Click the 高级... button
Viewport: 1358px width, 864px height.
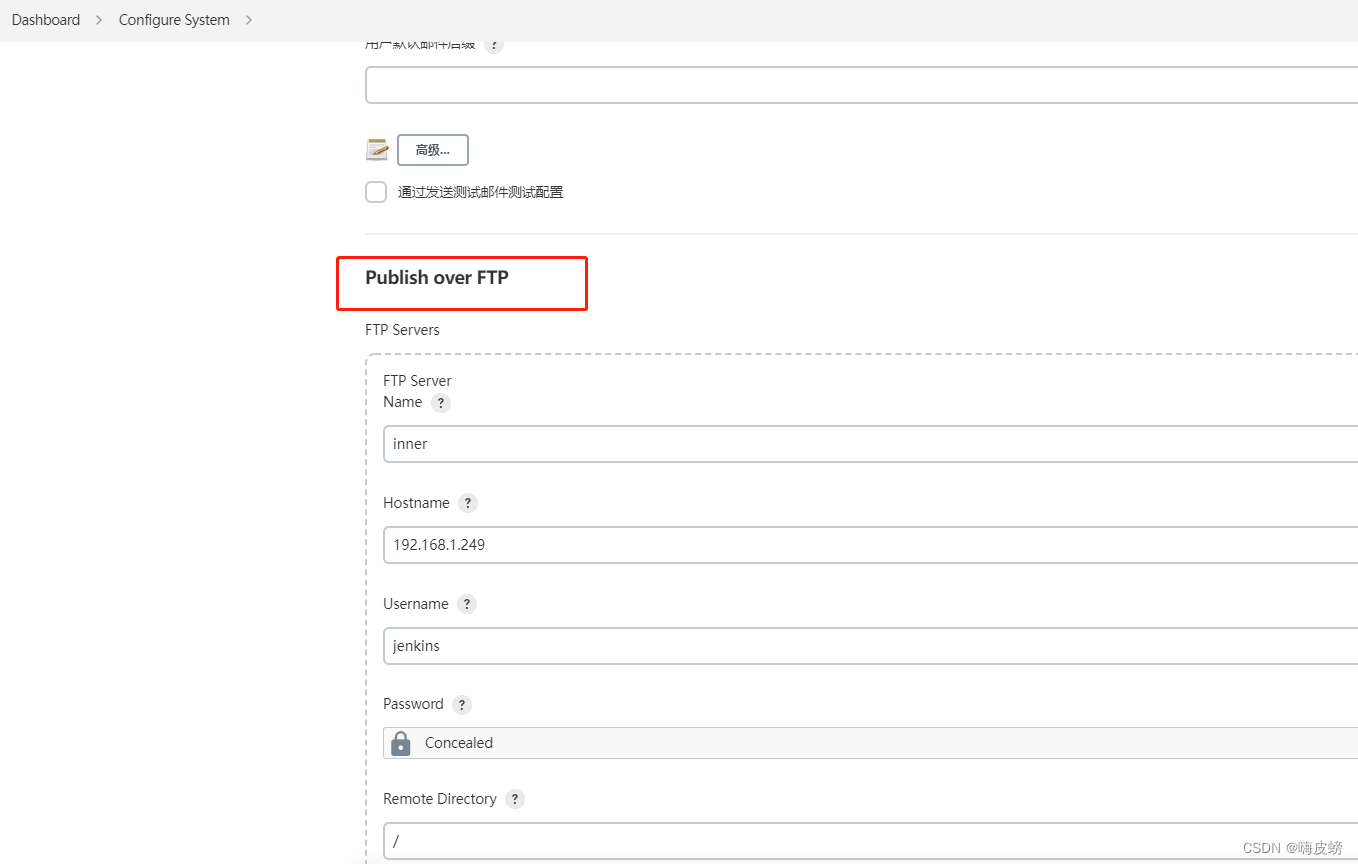(432, 149)
